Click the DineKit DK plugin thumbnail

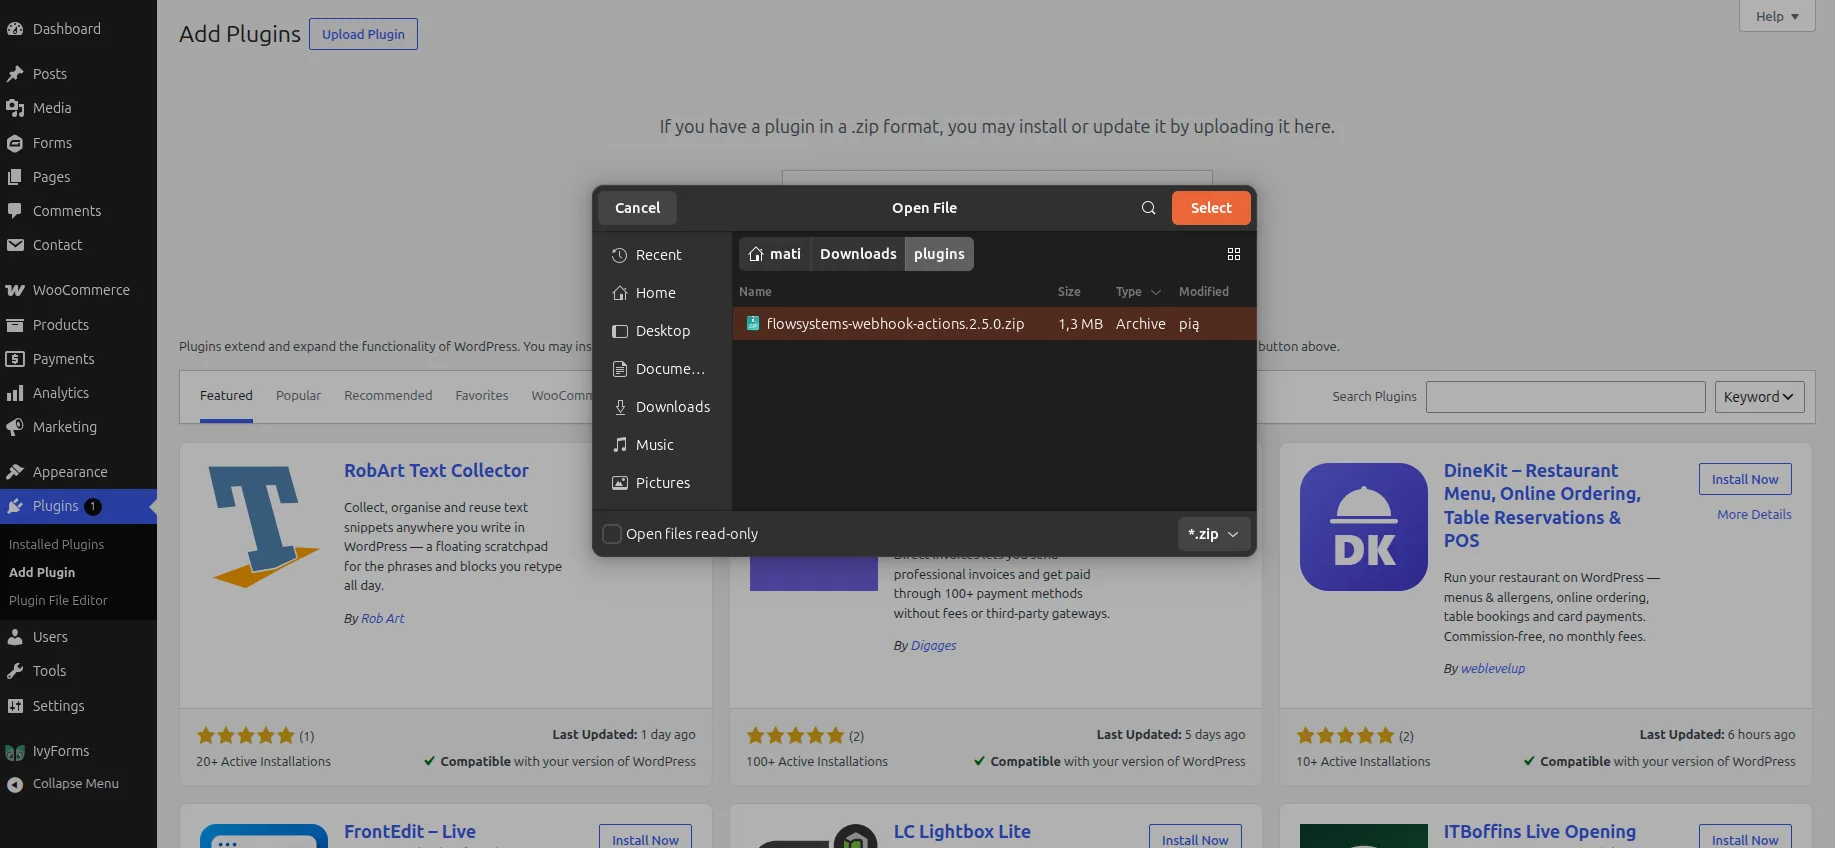[1364, 527]
